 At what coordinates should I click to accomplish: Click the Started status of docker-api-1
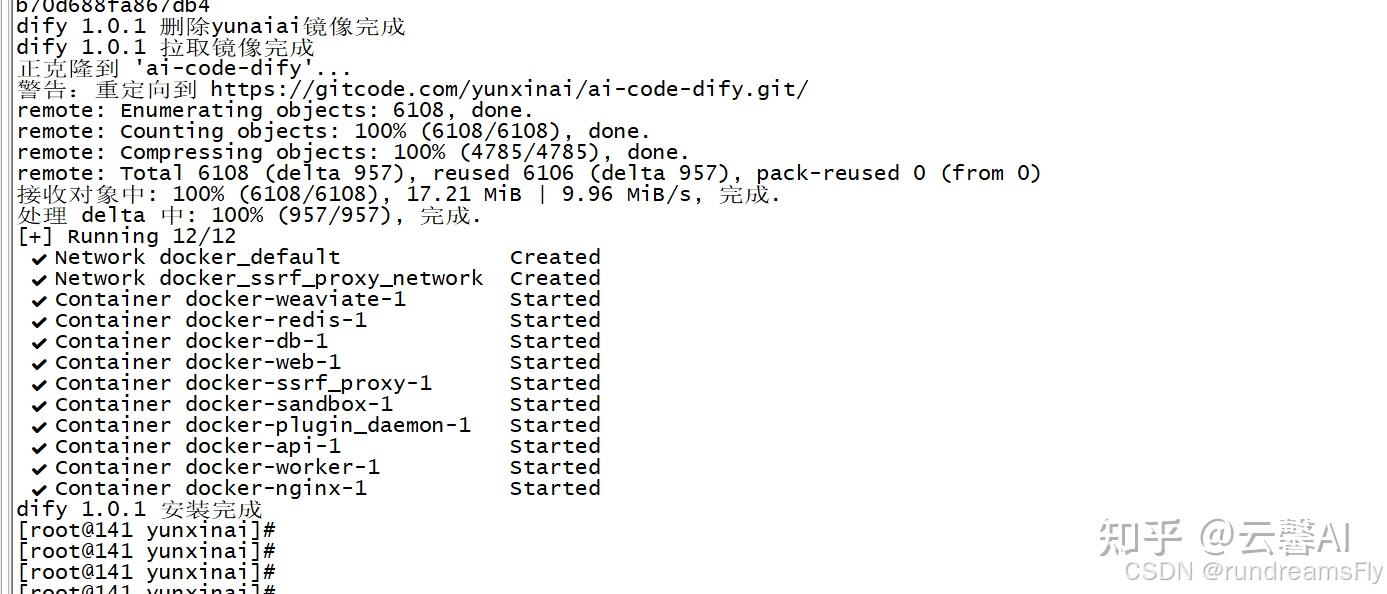pos(554,447)
